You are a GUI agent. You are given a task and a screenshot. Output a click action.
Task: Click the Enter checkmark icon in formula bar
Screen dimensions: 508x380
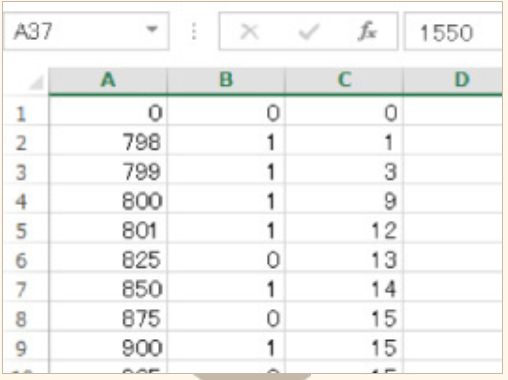pyautogui.click(x=309, y=32)
